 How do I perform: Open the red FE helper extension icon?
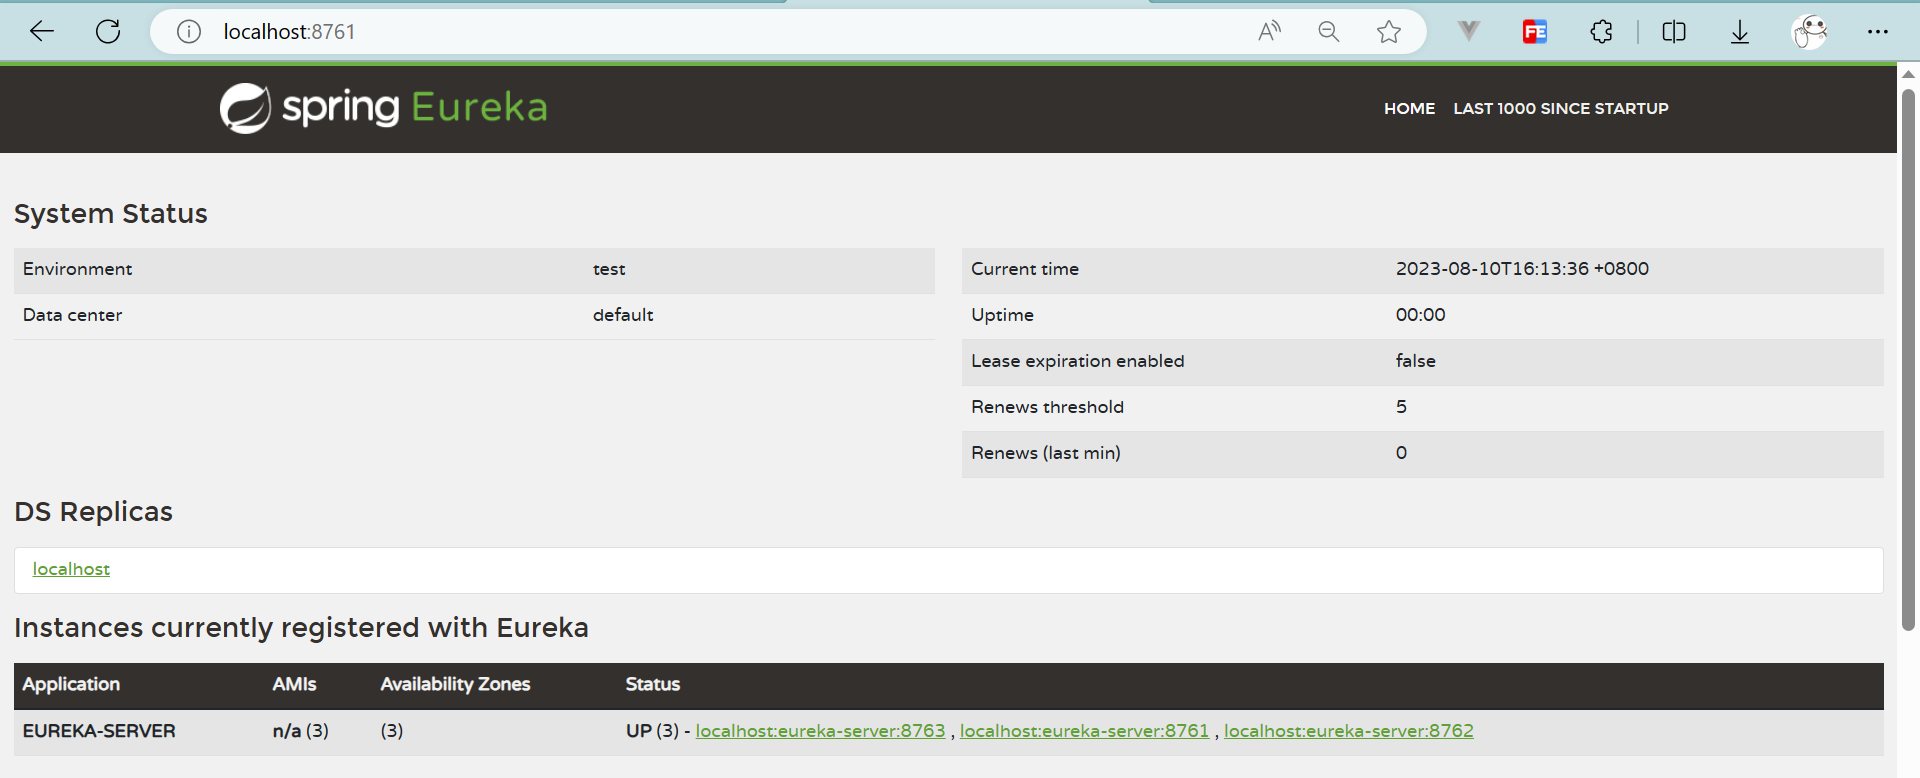tap(1535, 32)
